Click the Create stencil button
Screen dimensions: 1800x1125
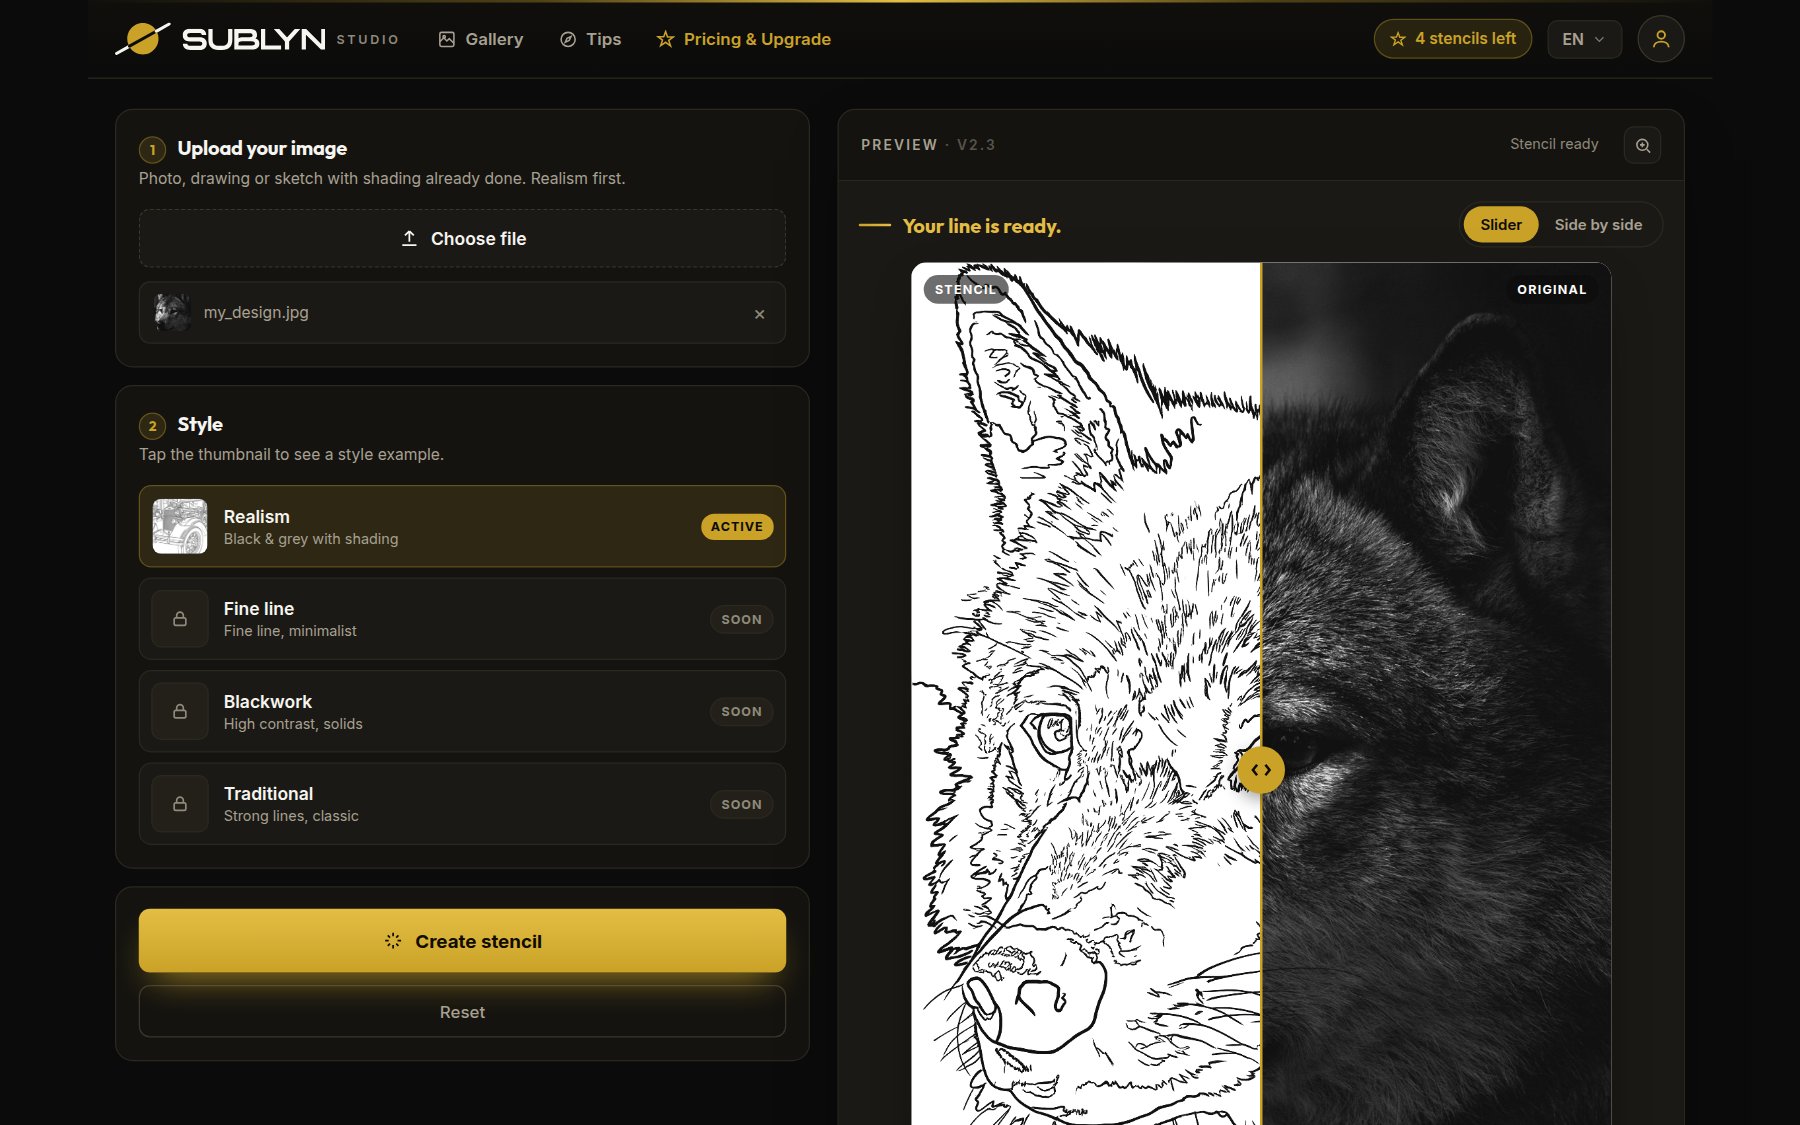pyautogui.click(x=462, y=941)
